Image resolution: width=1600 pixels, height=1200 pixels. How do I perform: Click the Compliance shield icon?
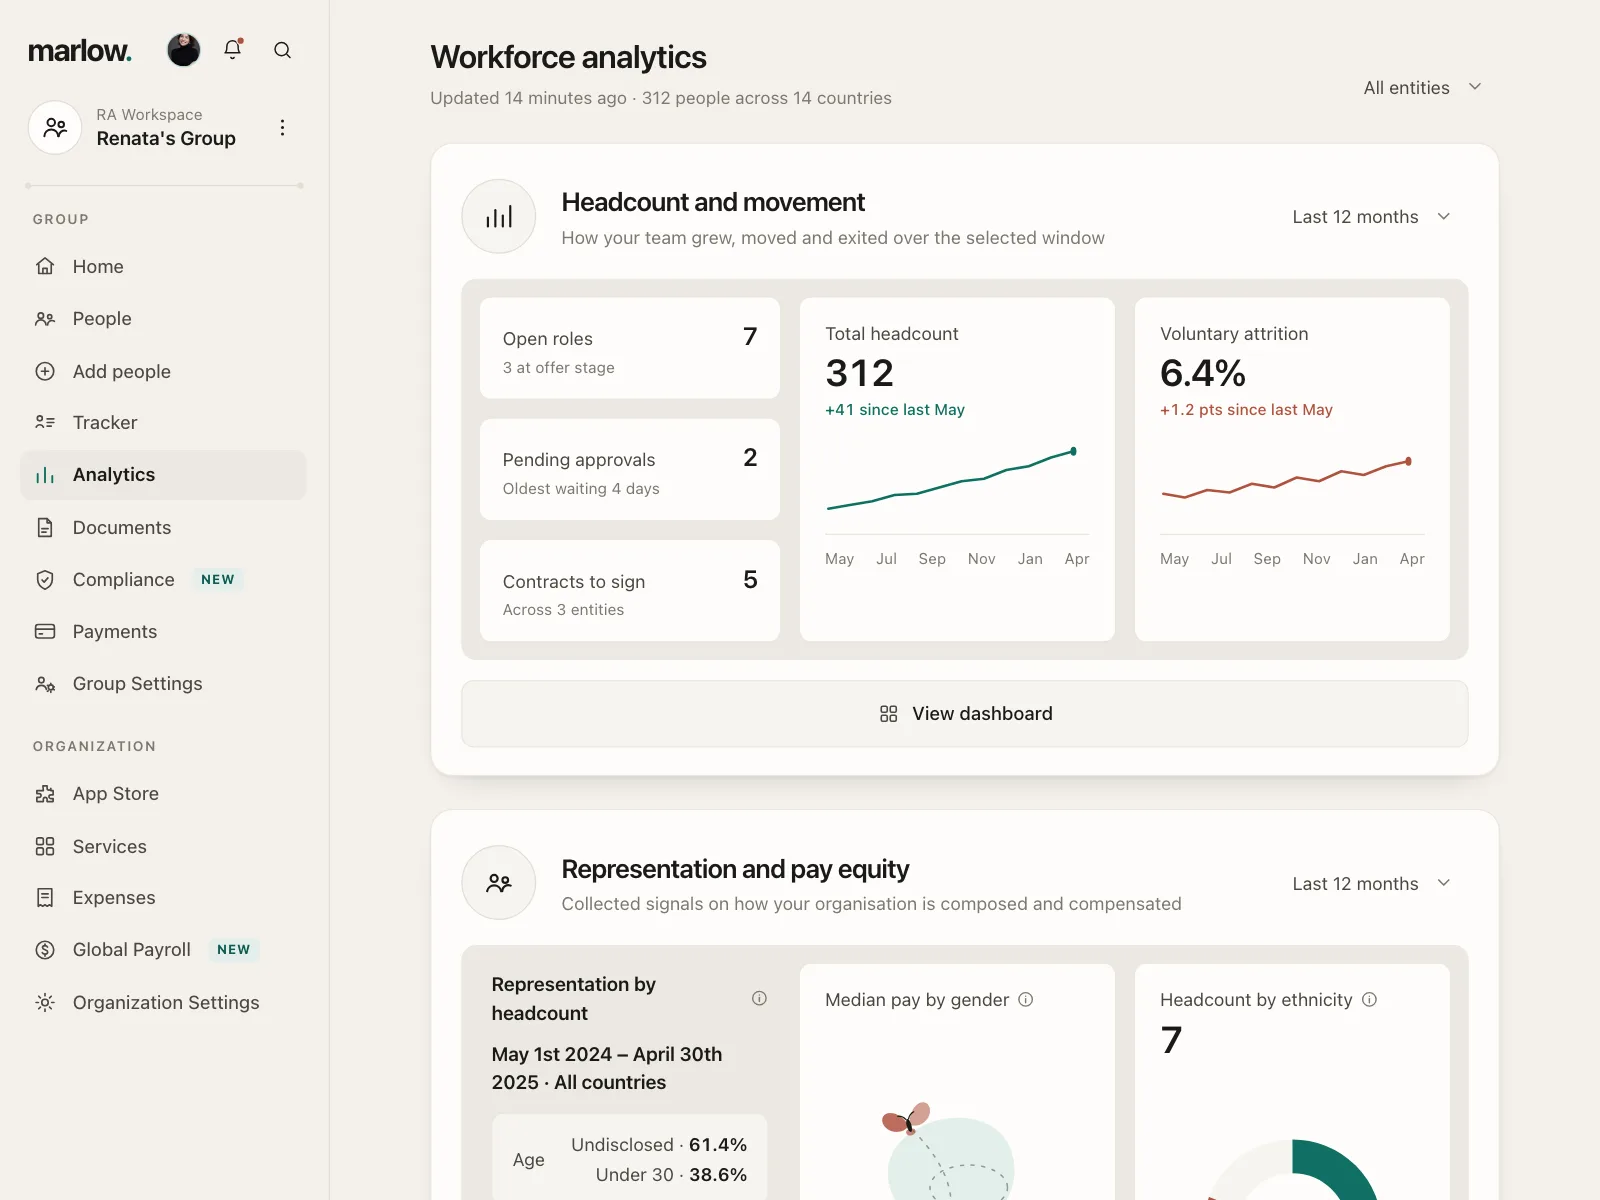click(45, 579)
